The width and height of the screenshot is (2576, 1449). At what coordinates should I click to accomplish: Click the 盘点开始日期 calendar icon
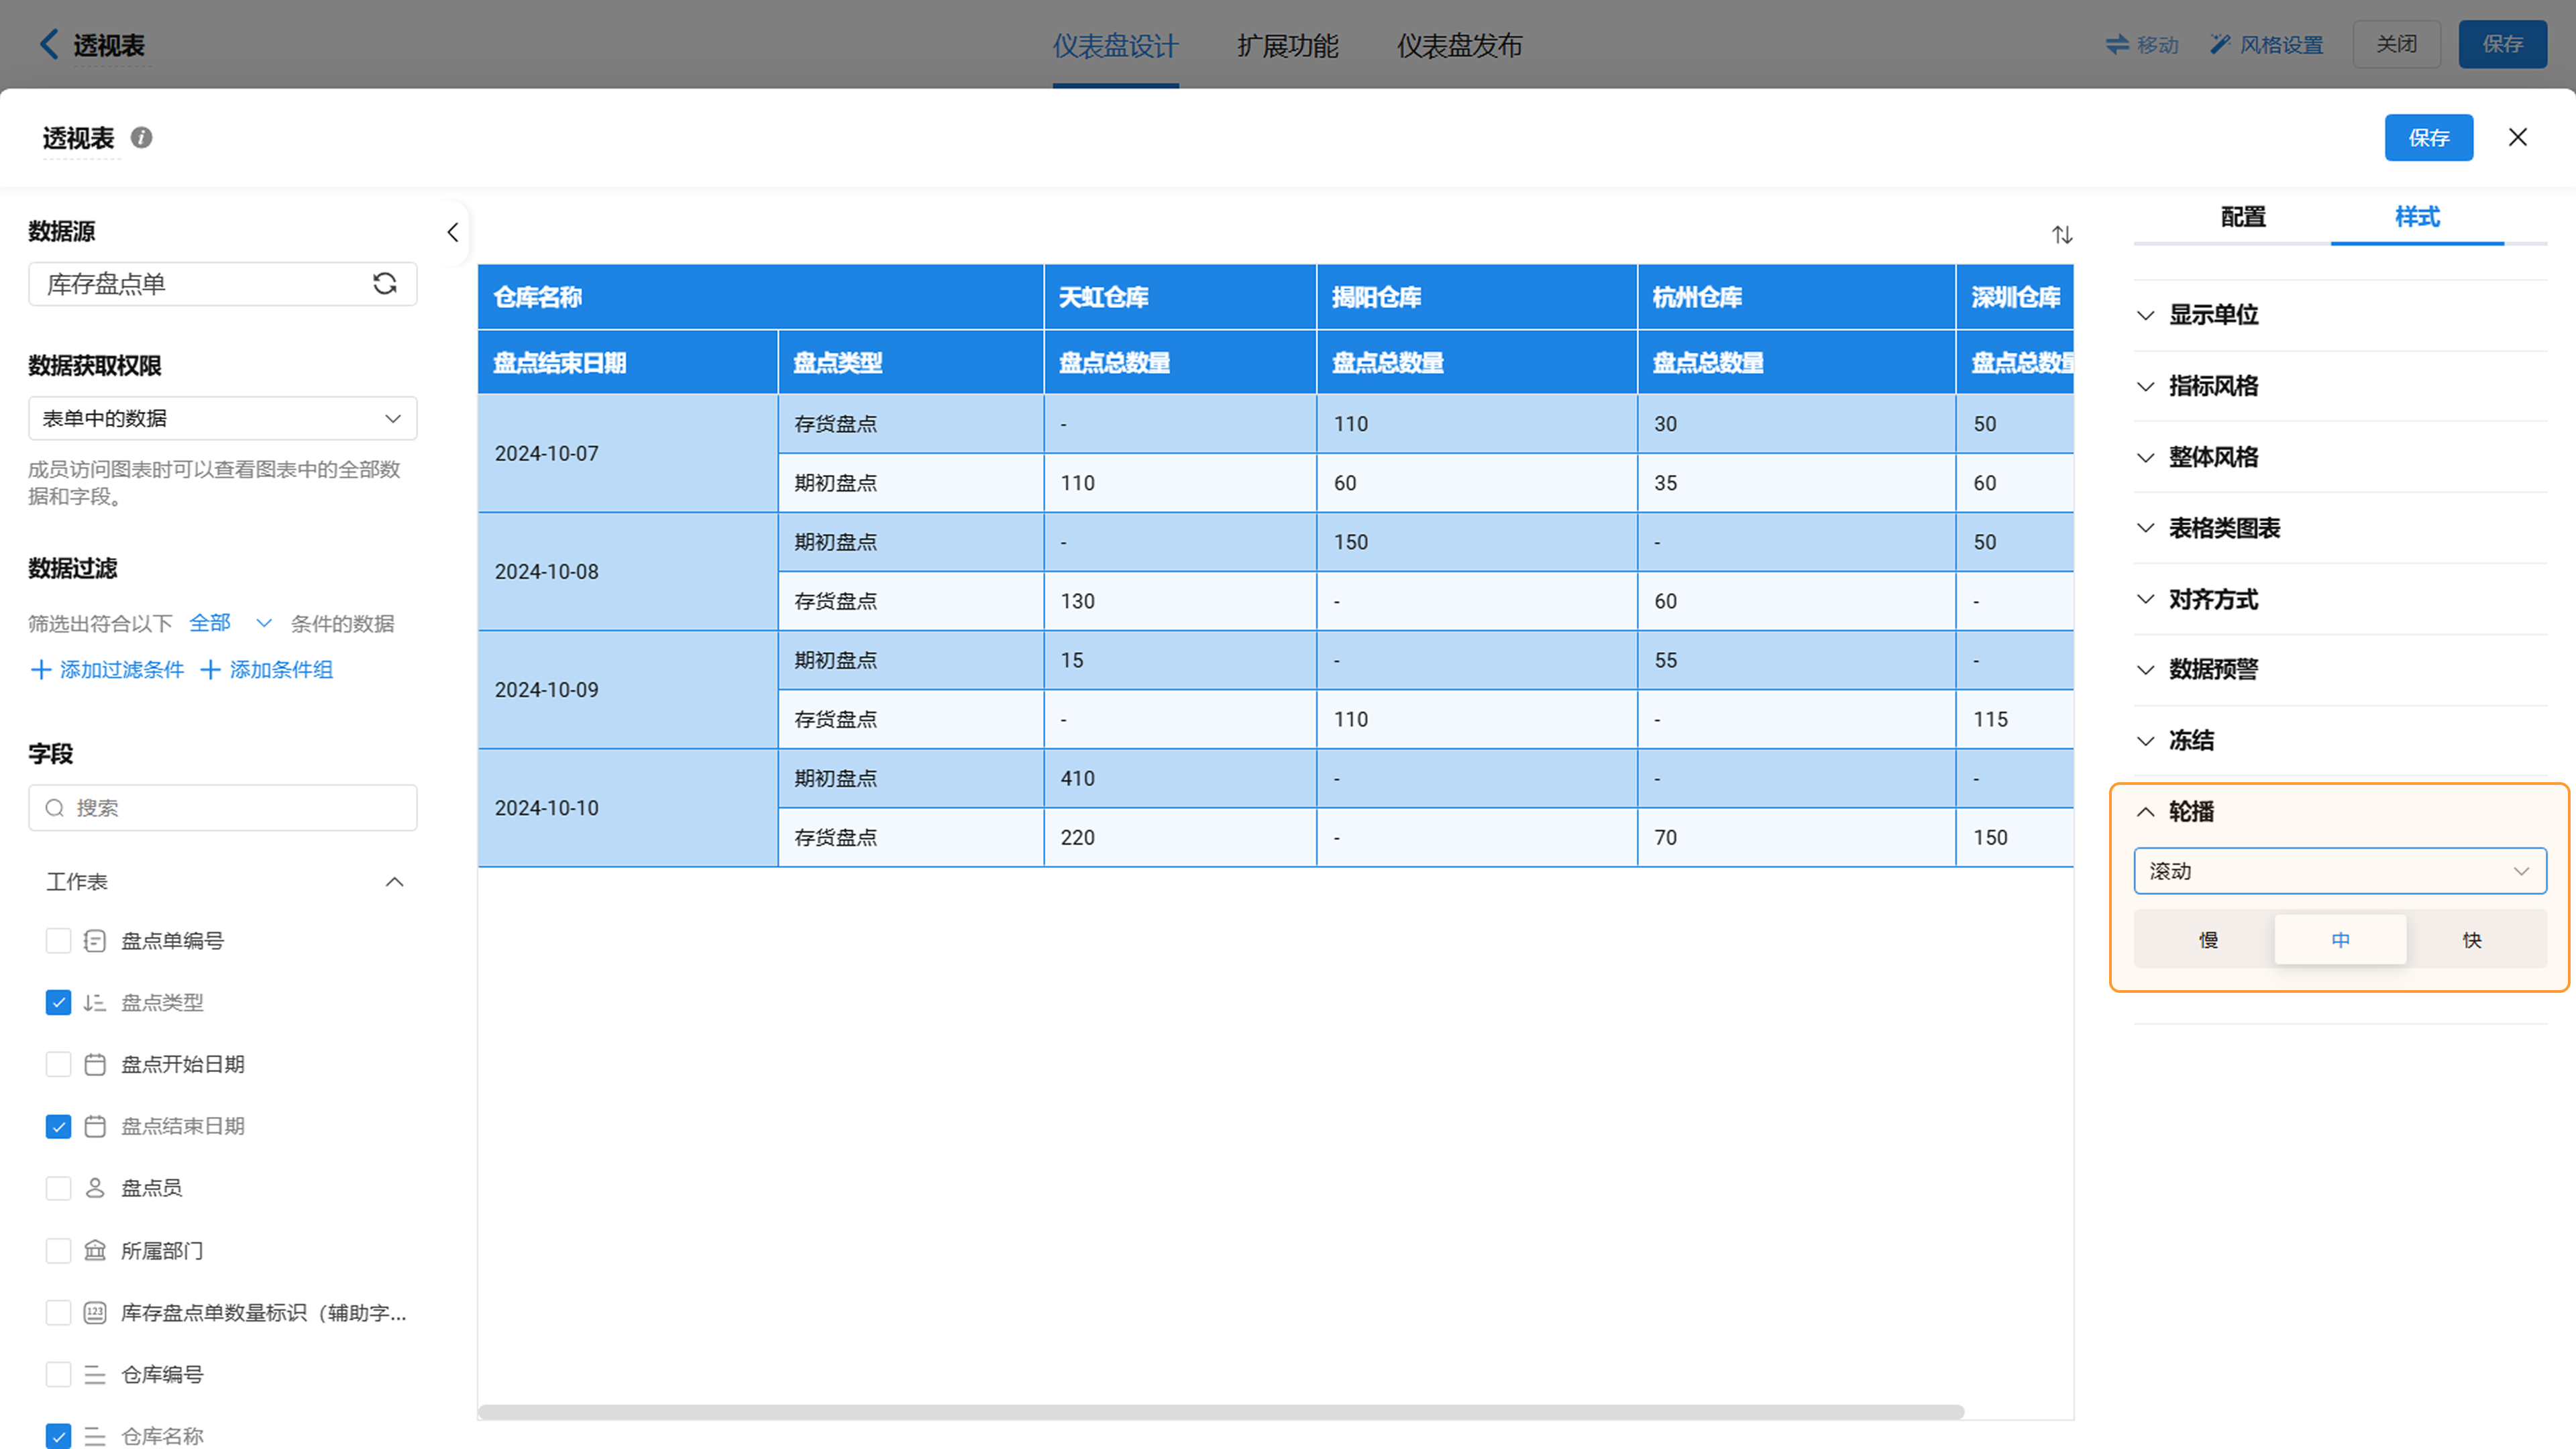(95, 1065)
